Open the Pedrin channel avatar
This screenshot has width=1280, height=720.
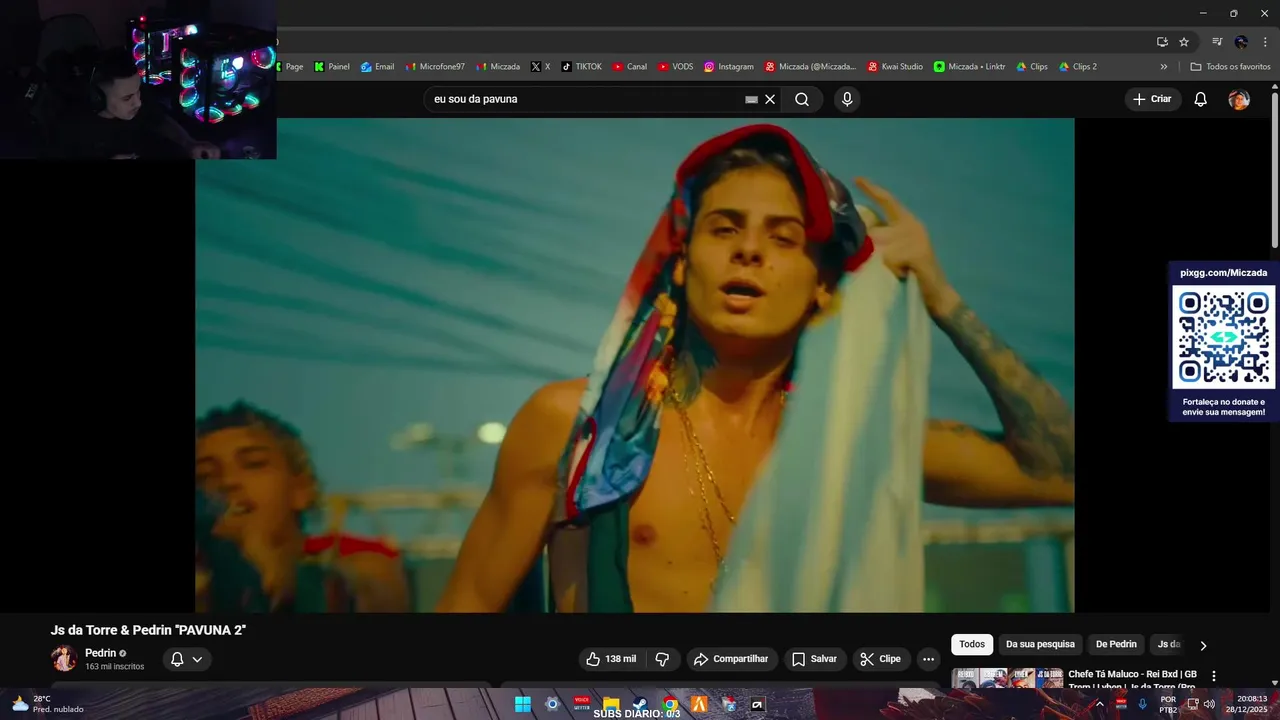click(64, 658)
